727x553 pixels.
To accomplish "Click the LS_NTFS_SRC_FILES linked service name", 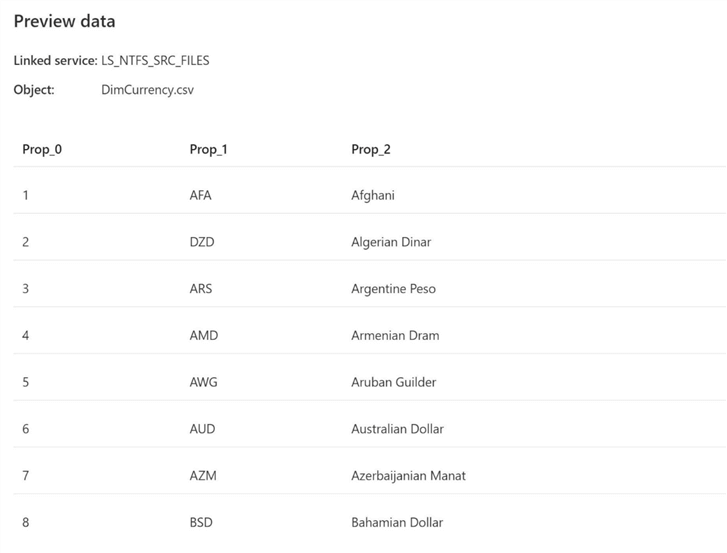I will [155, 60].
